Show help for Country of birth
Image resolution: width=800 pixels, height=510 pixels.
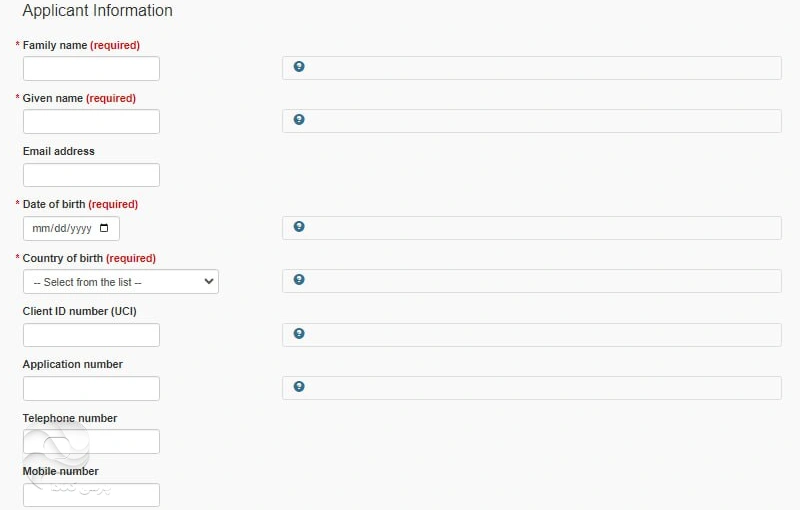298,280
